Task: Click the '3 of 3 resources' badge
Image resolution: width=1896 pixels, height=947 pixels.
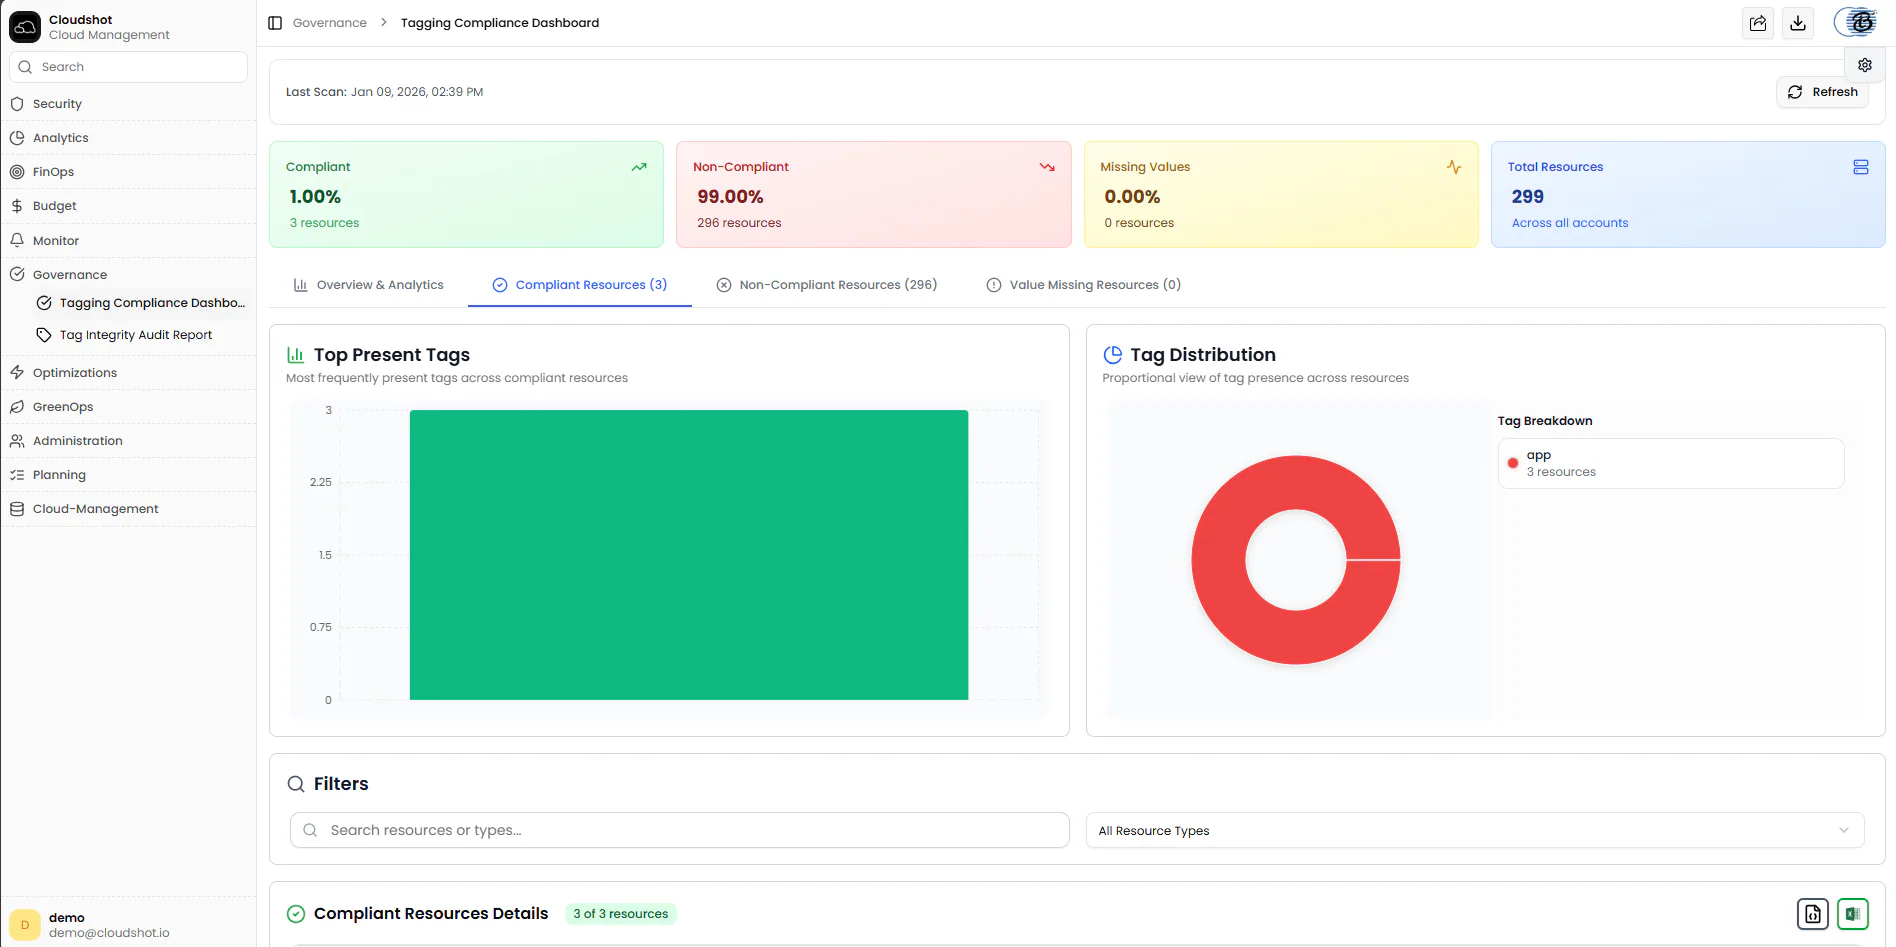Action: click(620, 914)
